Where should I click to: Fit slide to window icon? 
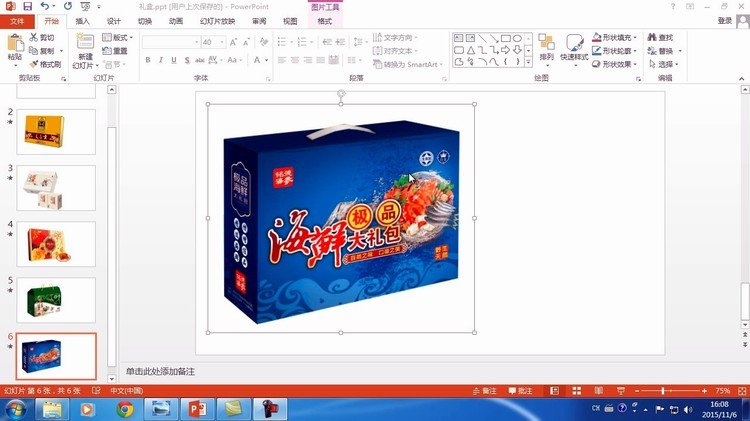742,391
